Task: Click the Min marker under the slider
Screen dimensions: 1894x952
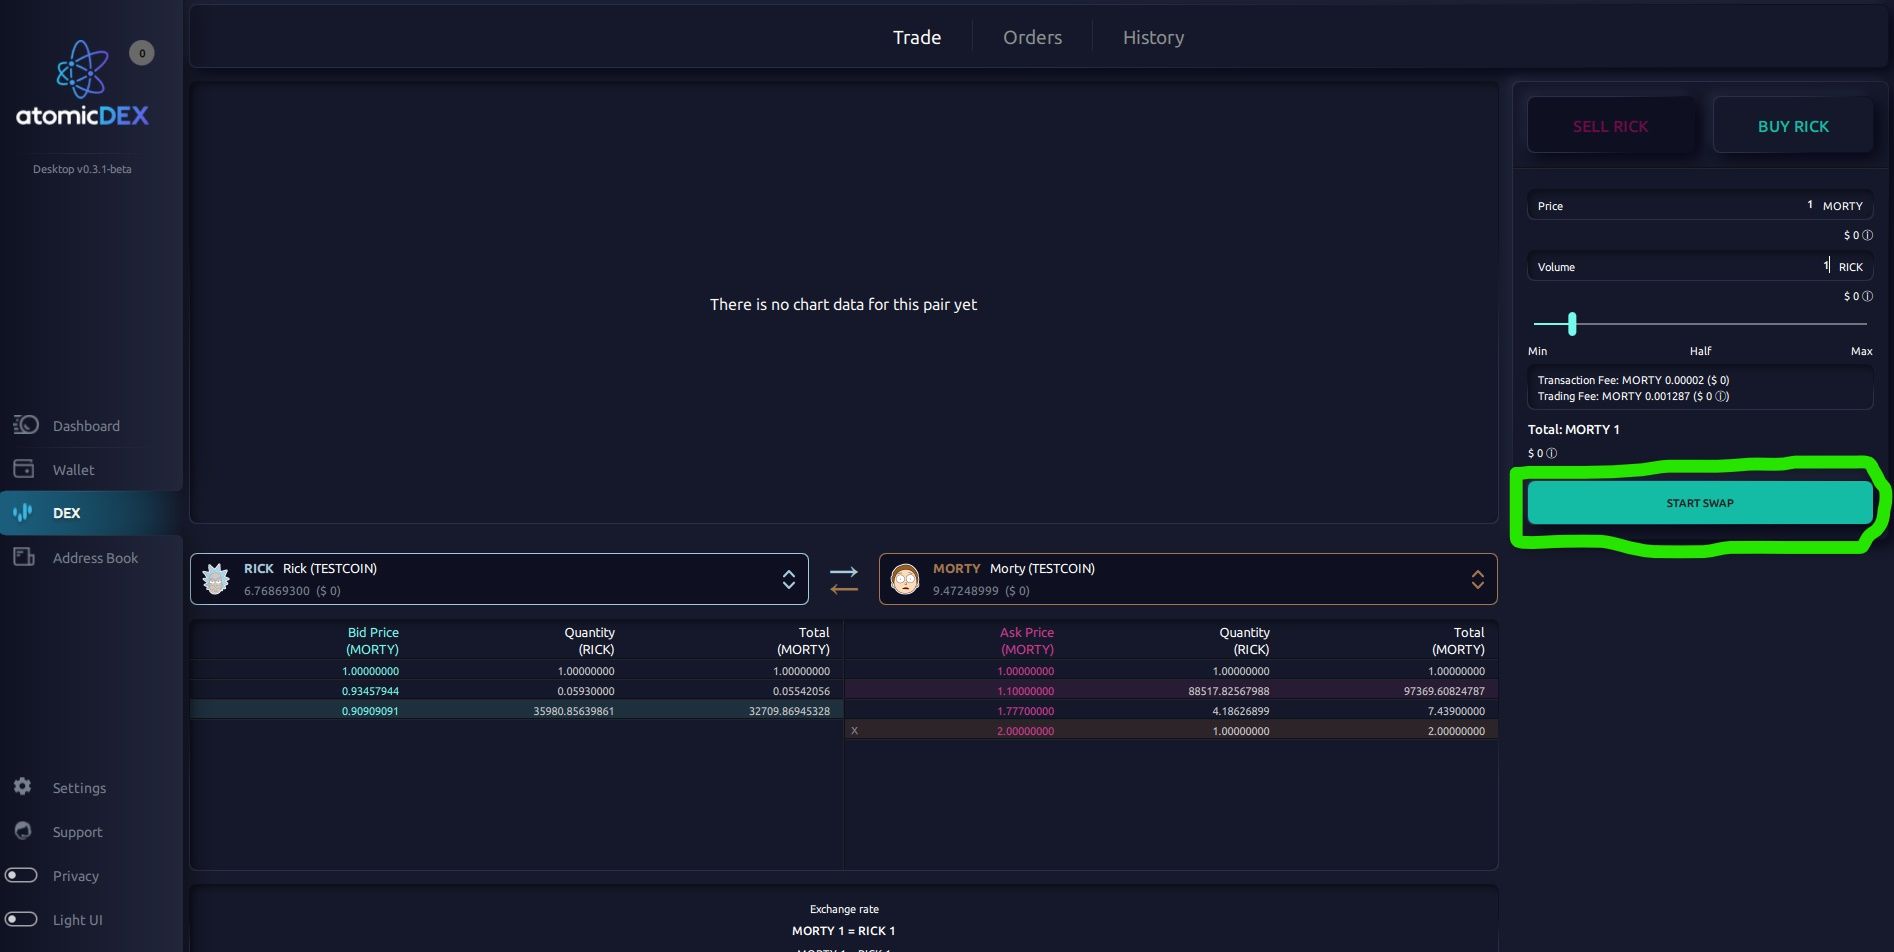Action: pos(1537,351)
